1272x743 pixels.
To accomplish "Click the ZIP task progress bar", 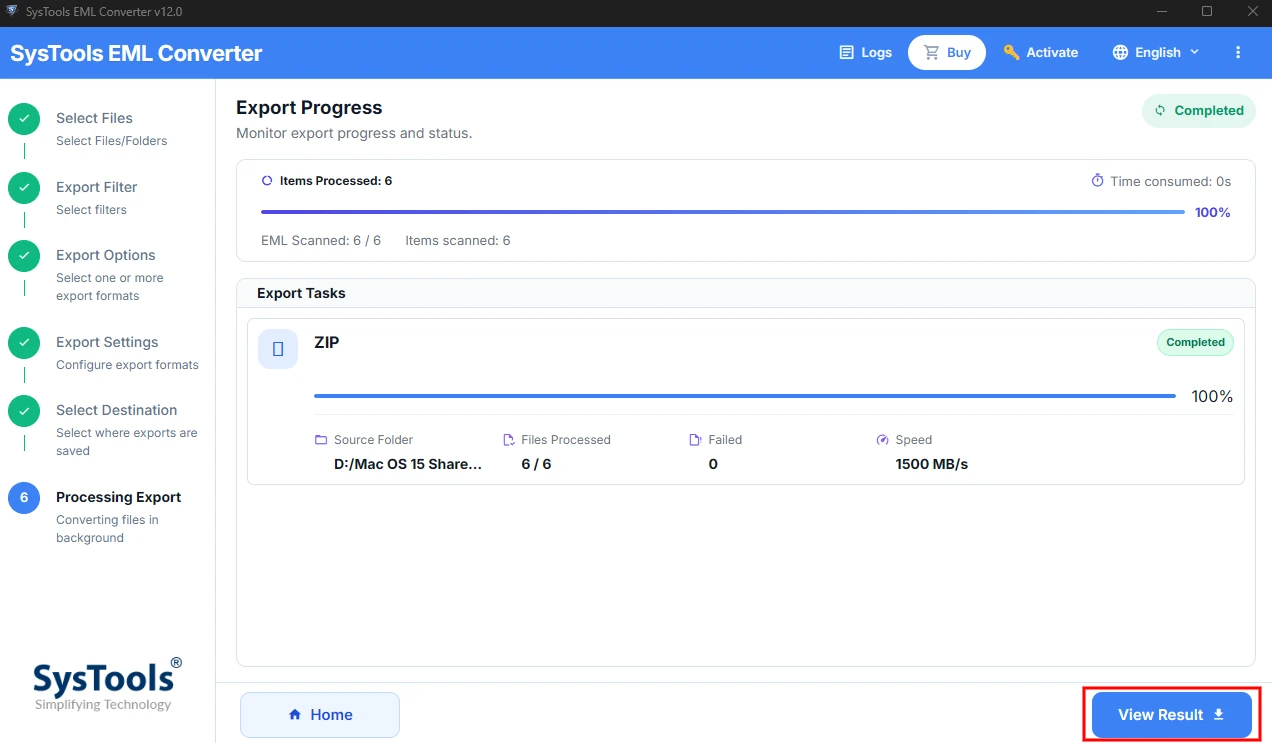I will pos(745,396).
